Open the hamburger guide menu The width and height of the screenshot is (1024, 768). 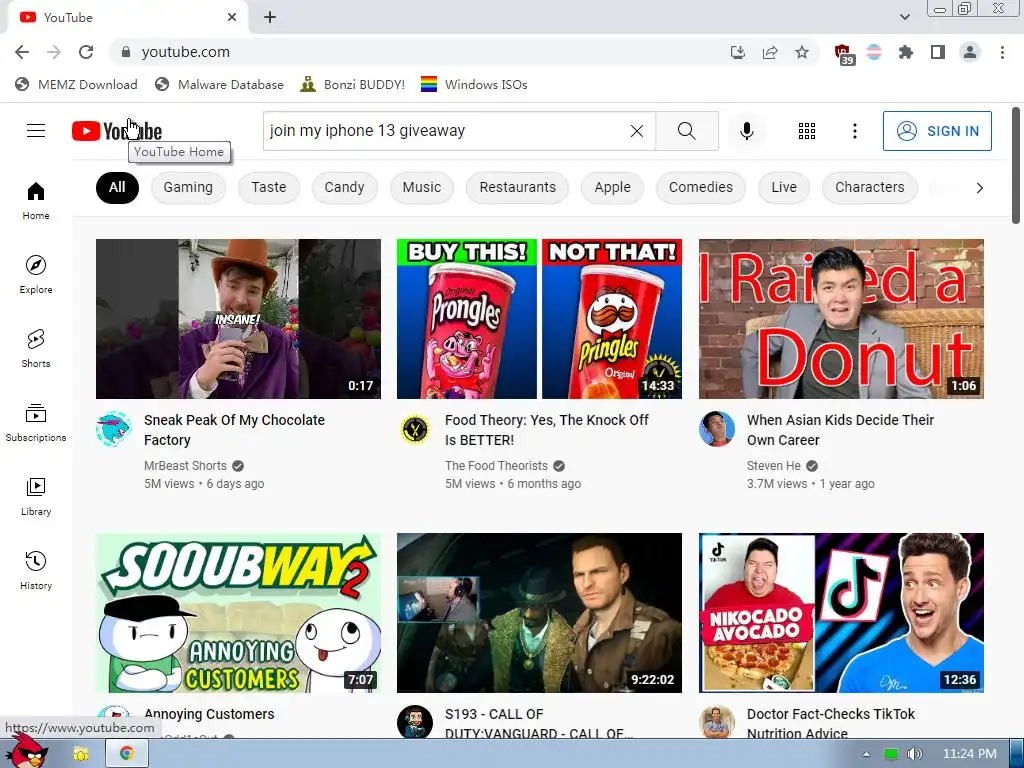click(x=36, y=131)
